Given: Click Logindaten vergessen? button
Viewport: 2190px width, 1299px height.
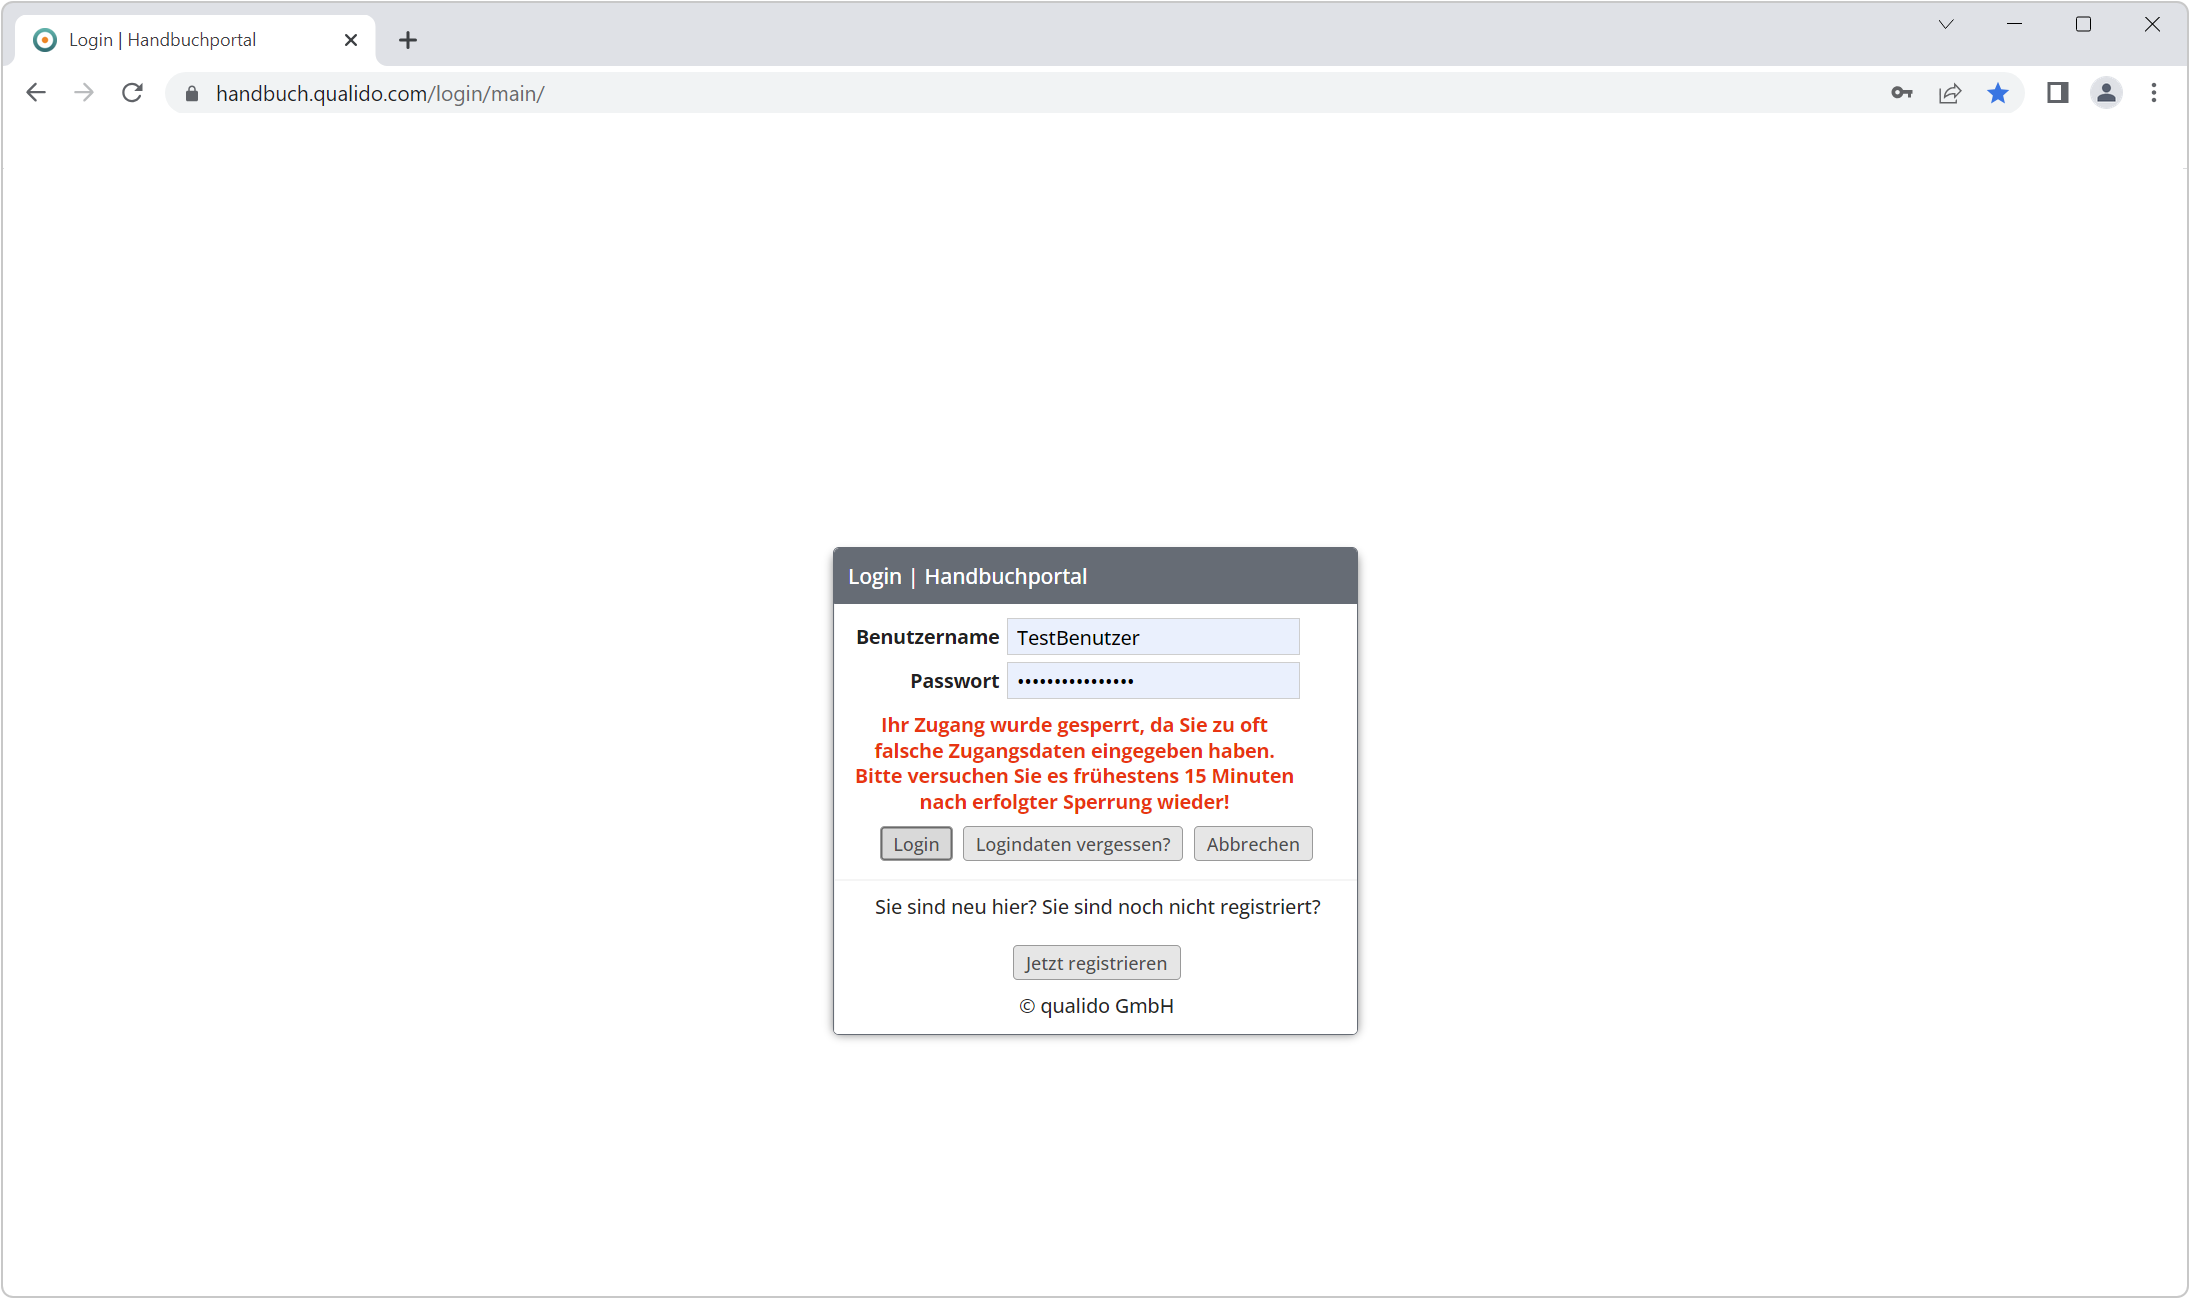Looking at the screenshot, I should tap(1072, 844).
